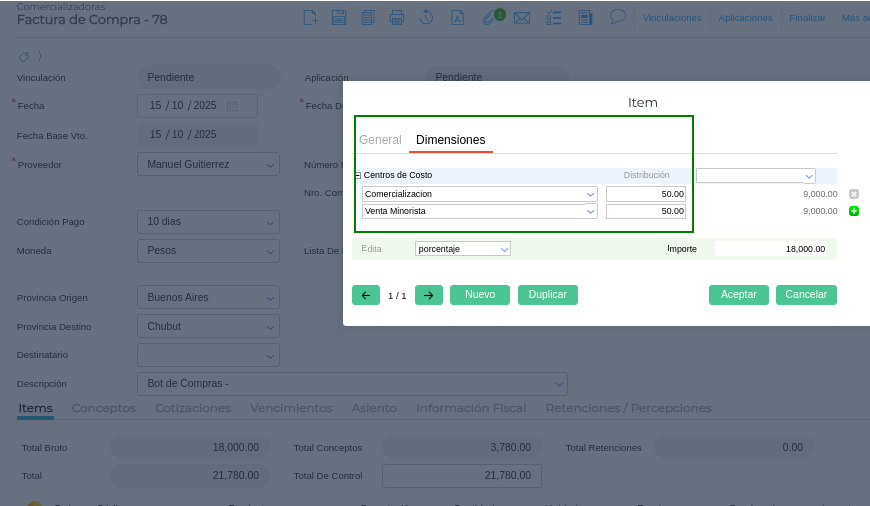The height and width of the screenshot is (506, 870).
Task: Click the printer icon
Action: point(397,17)
